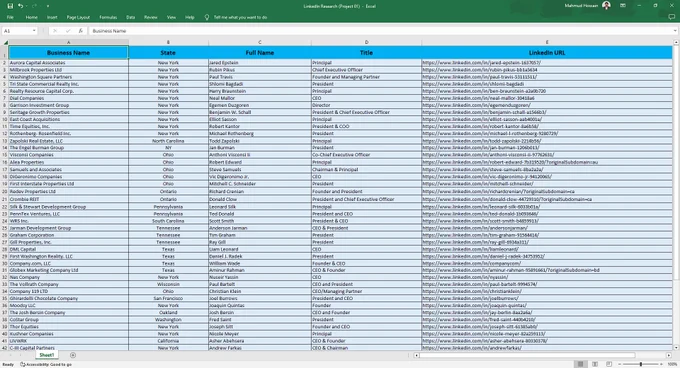The width and height of the screenshot is (680, 368).
Task: Switch to the Home ribbon tab
Action: click(31, 17)
